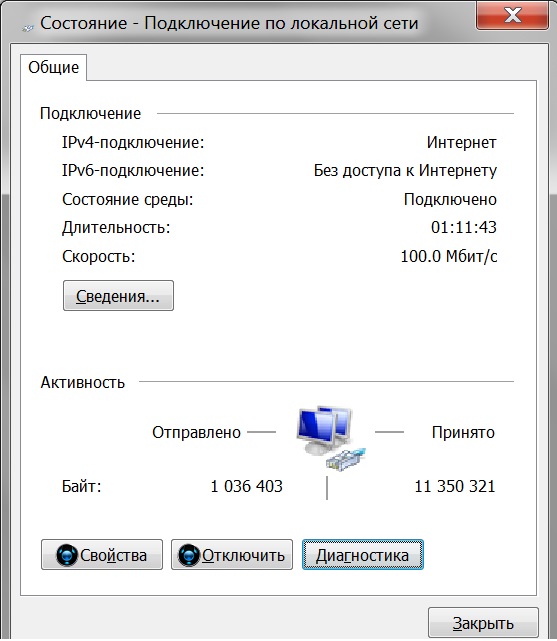Run Диагностика for this connection
This screenshot has width=557, height=641.
click(362, 555)
